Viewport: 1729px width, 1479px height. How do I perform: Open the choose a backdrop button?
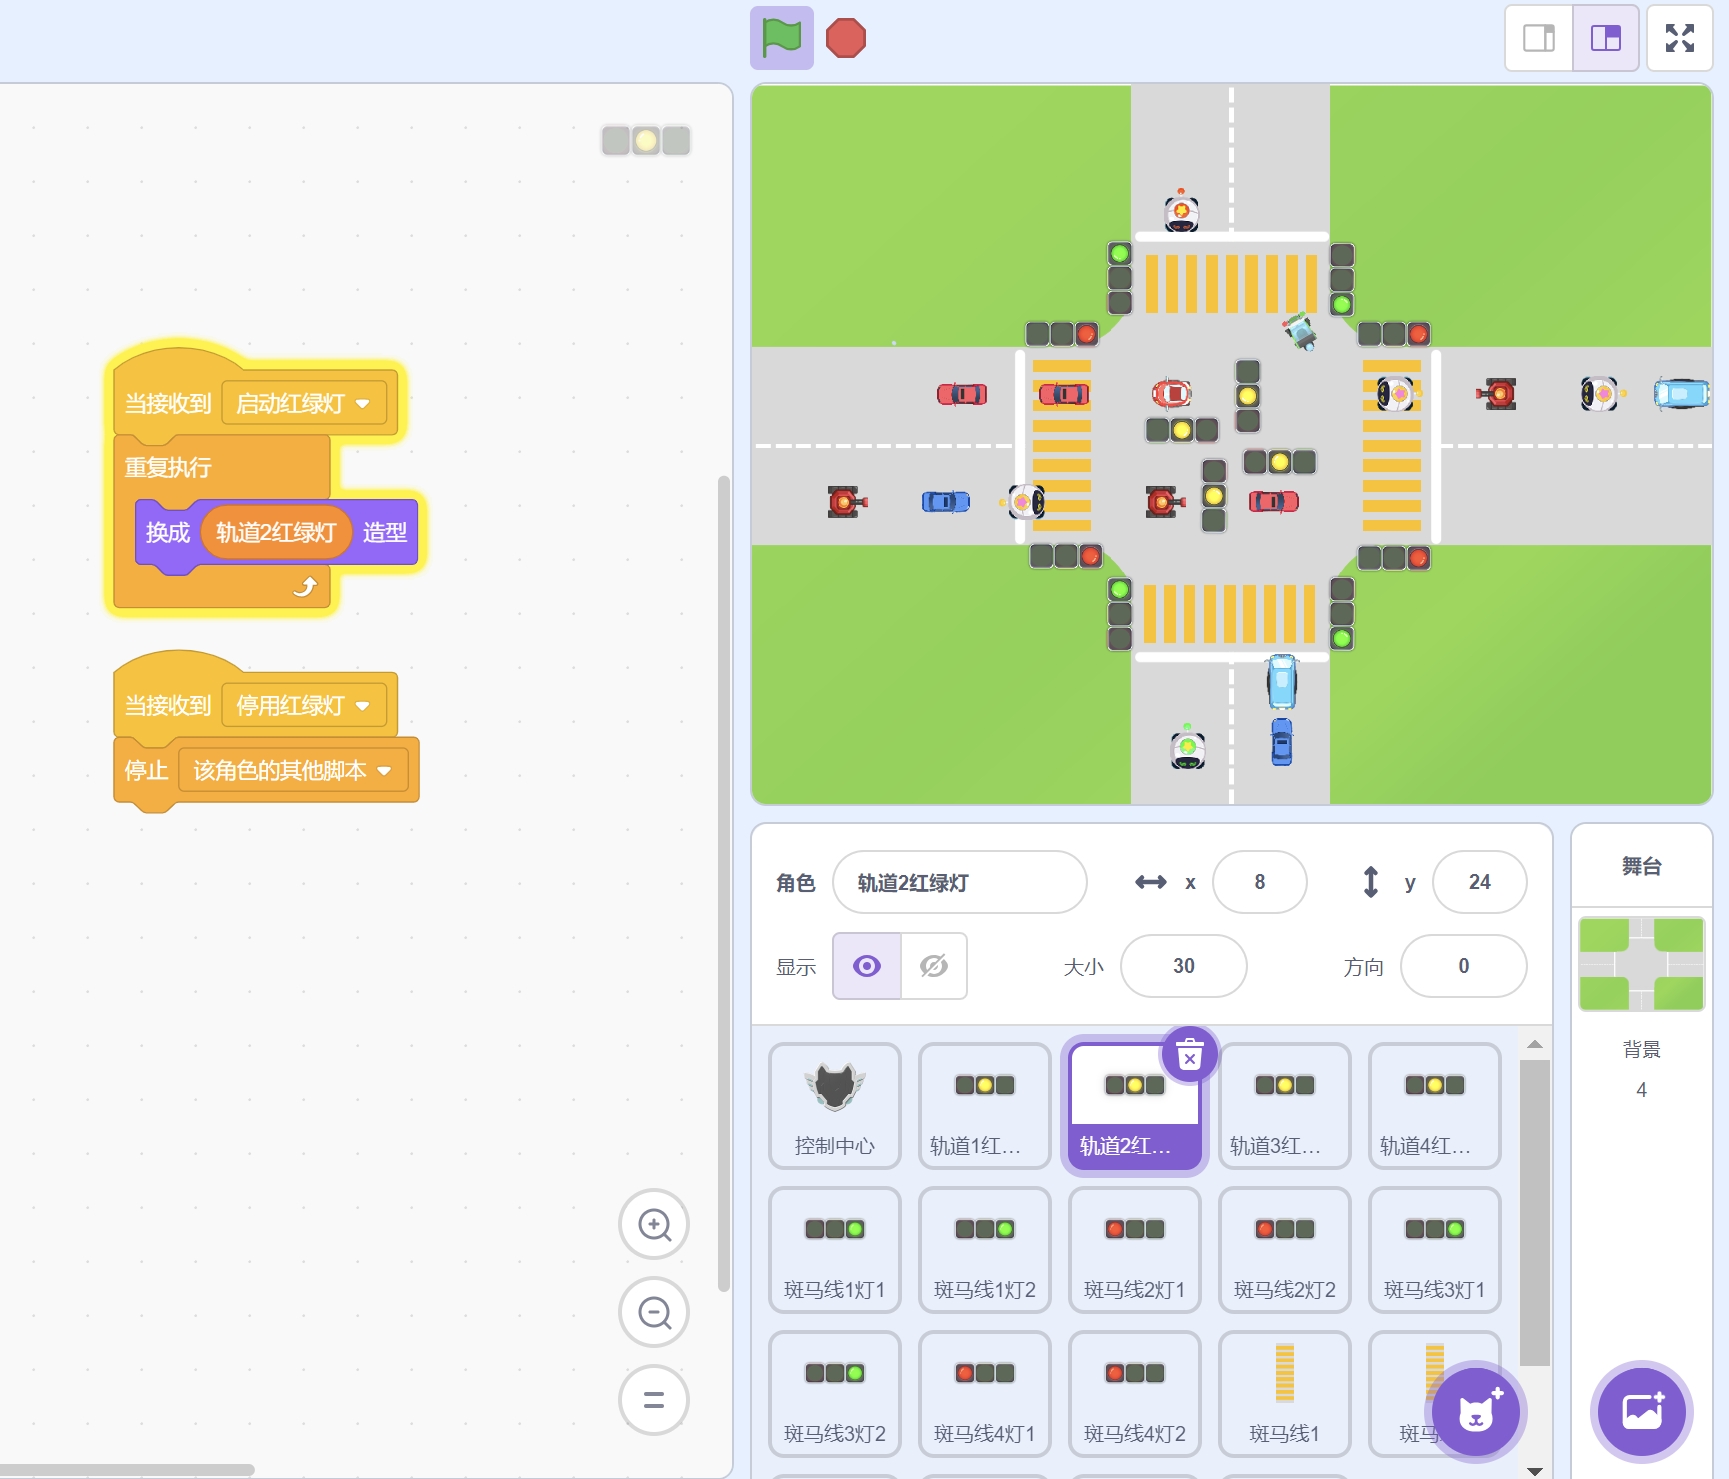coord(1641,1412)
